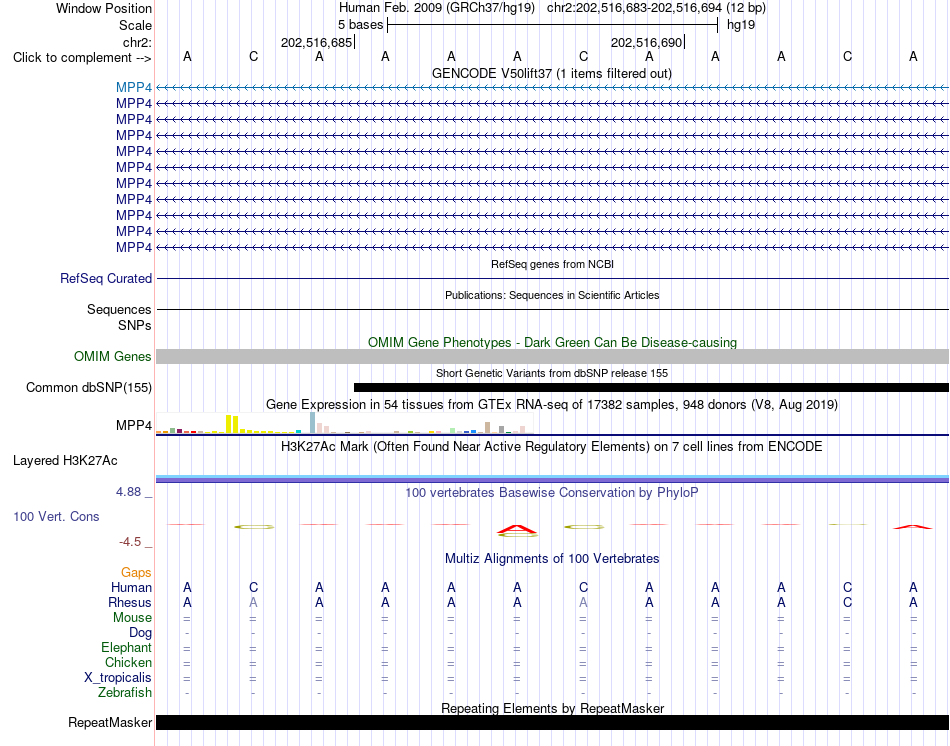This screenshot has width=950, height=746.
Task: Click the Sequences track label
Action: pyautogui.click(x=119, y=310)
